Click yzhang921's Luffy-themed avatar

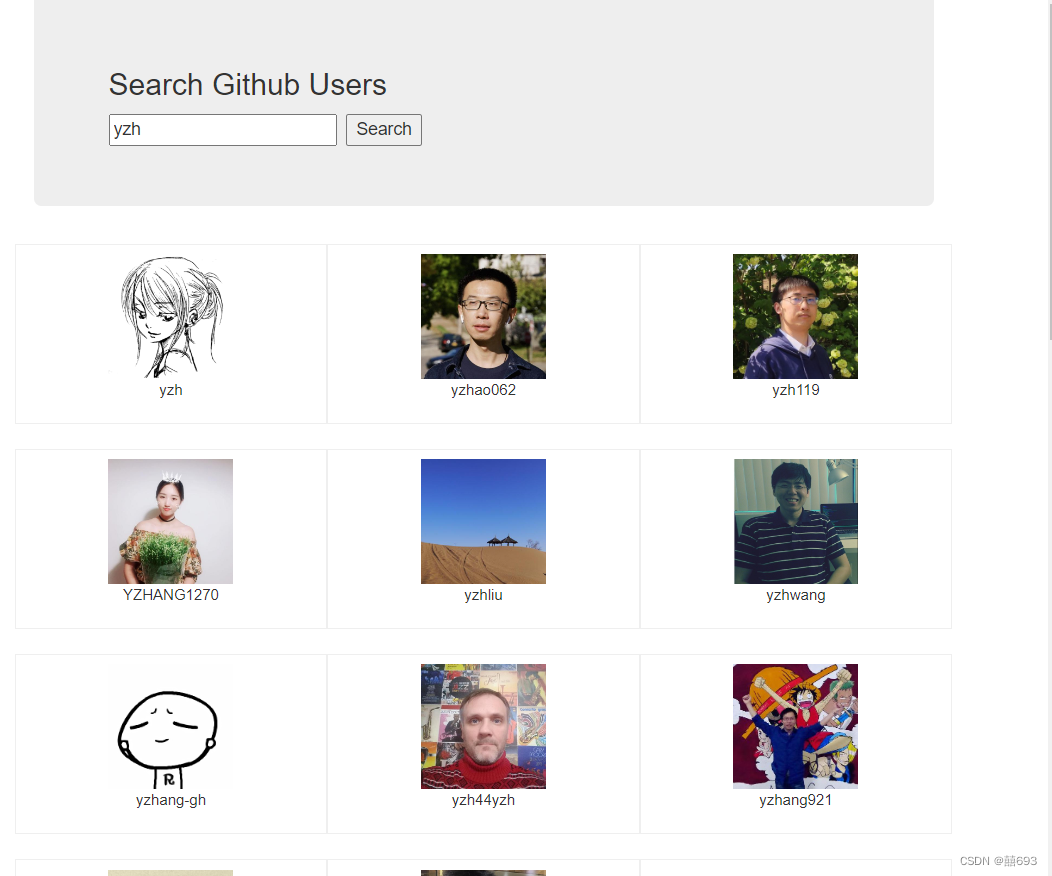coord(795,726)
